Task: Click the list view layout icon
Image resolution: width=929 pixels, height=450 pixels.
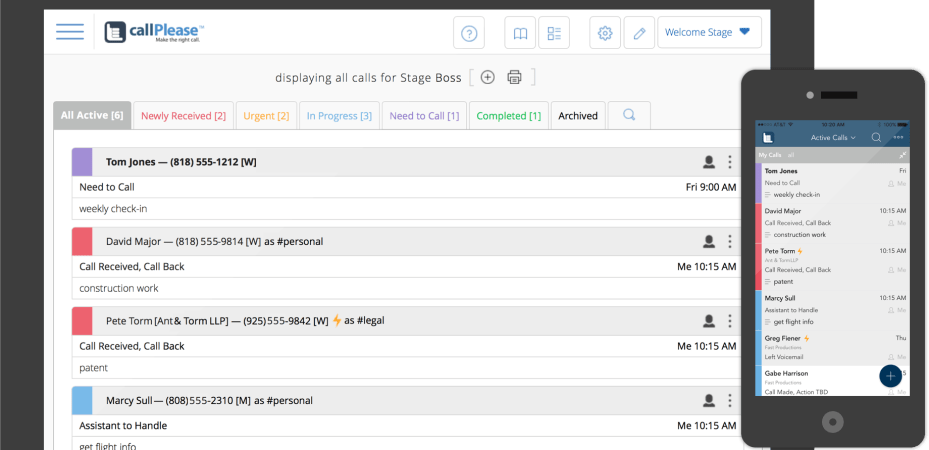Action: click(x=553, y=33)
